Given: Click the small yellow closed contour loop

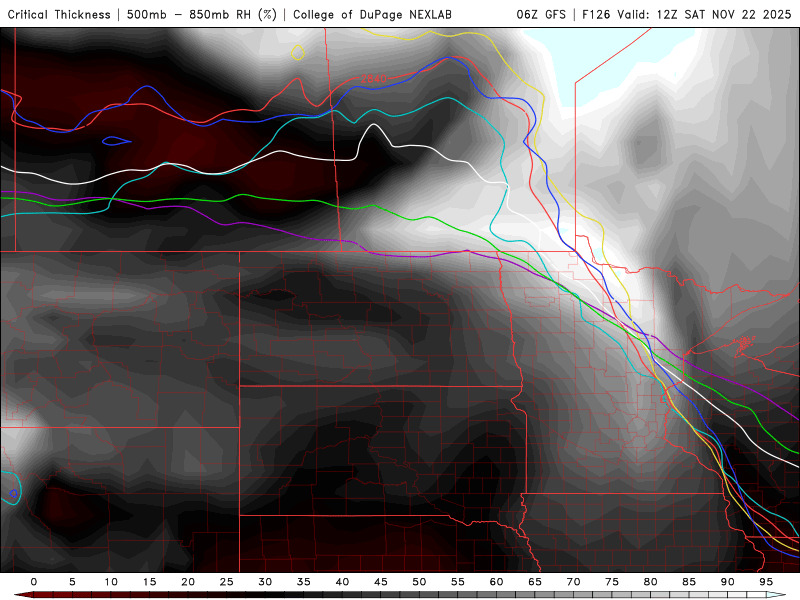Looking at the screenshot, I should [x=298, y=53].
